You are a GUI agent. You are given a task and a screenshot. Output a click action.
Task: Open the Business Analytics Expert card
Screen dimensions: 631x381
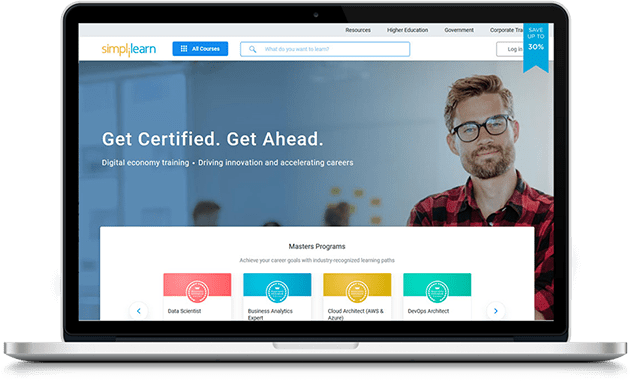tap(277, 297)
